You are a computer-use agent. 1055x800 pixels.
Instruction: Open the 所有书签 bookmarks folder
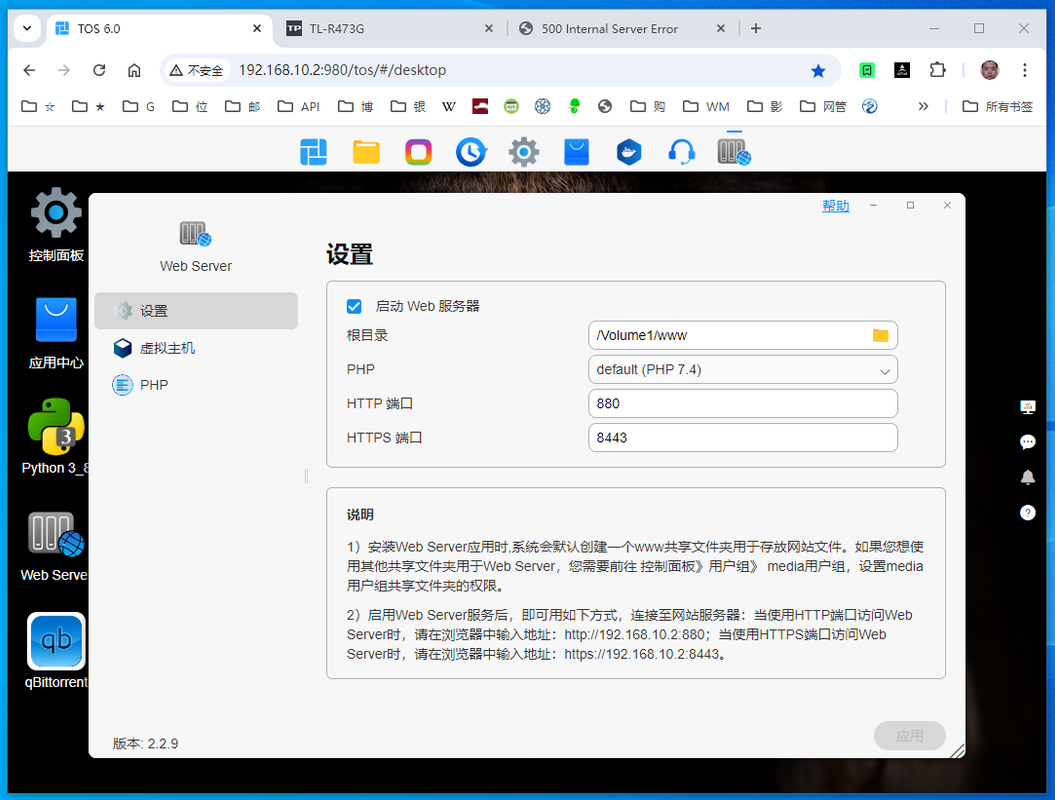[997, 106]
